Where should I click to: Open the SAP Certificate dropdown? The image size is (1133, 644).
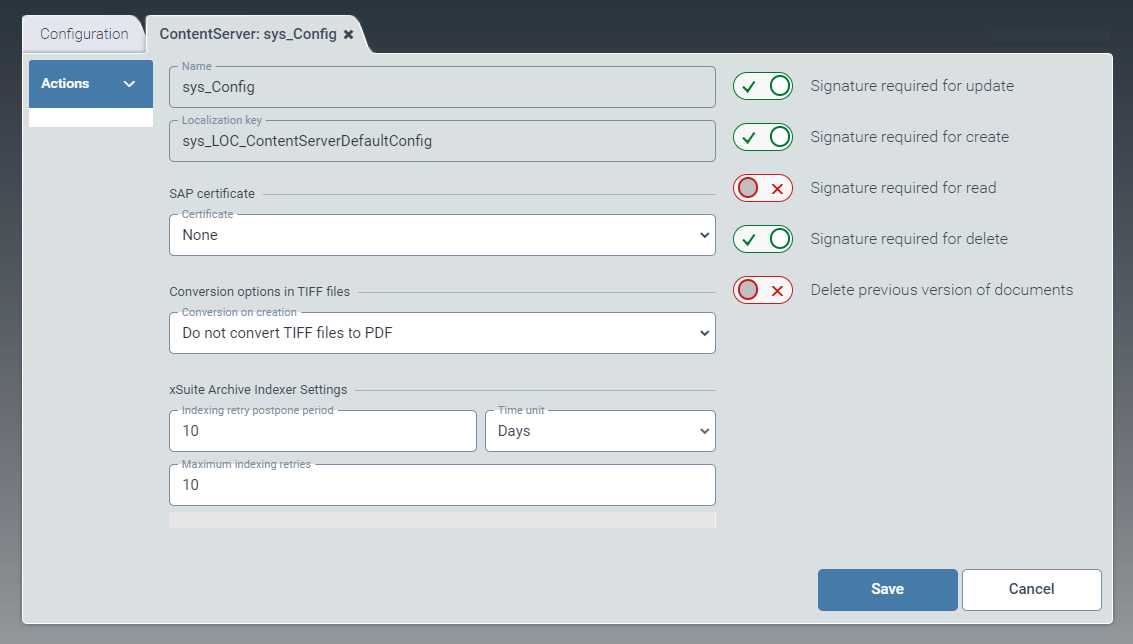[x=442, y=236]
